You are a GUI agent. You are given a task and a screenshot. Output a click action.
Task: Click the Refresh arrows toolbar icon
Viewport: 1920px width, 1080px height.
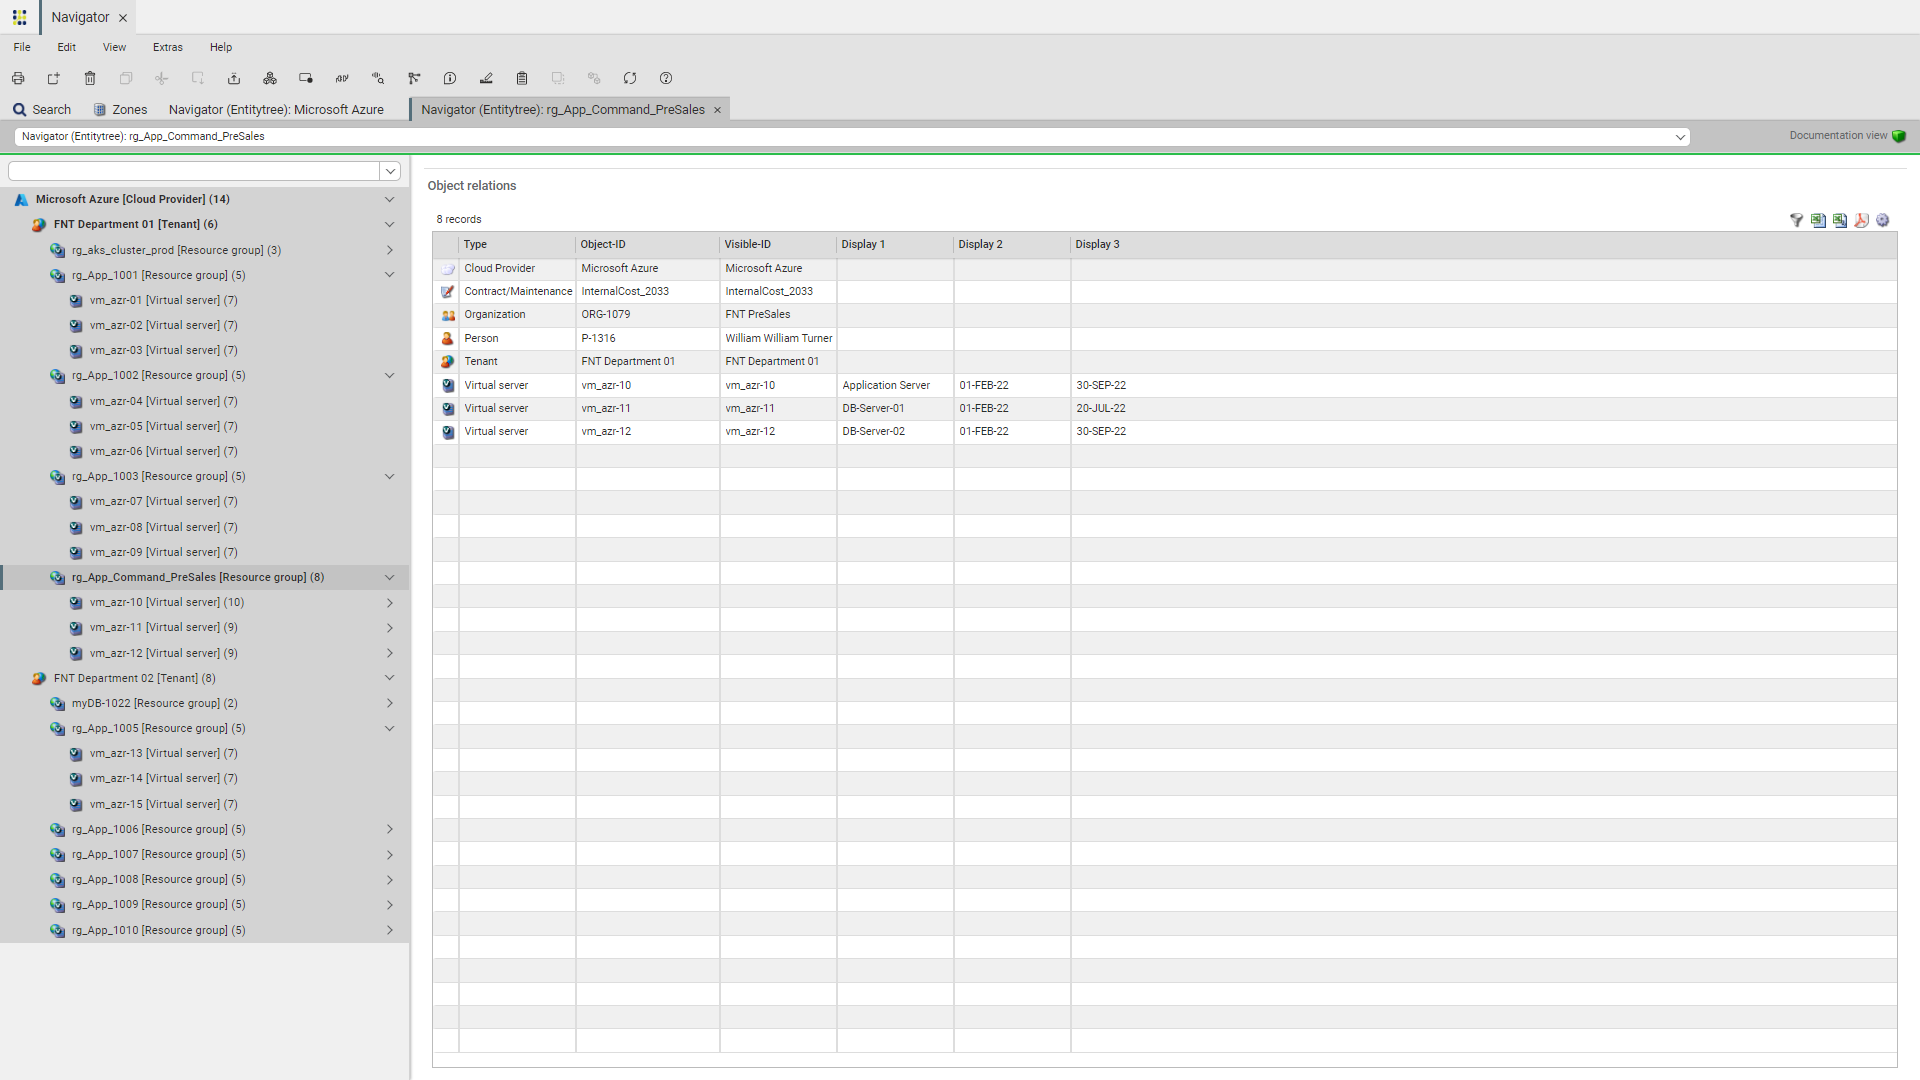pyautogui.click(x=630, y=78)
